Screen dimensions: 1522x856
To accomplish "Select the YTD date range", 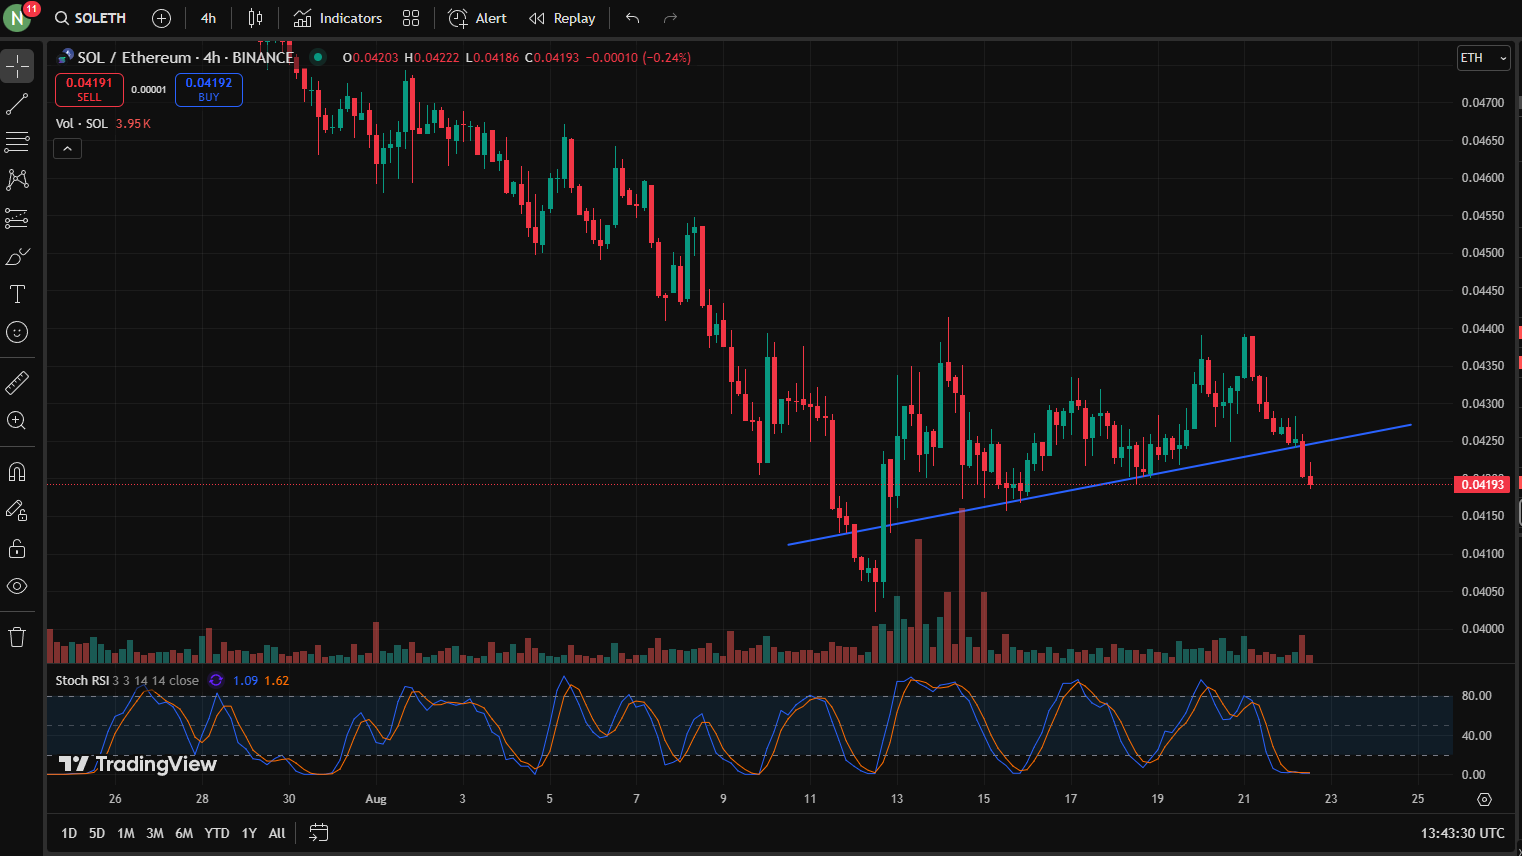I will click(x=217, y=833).
